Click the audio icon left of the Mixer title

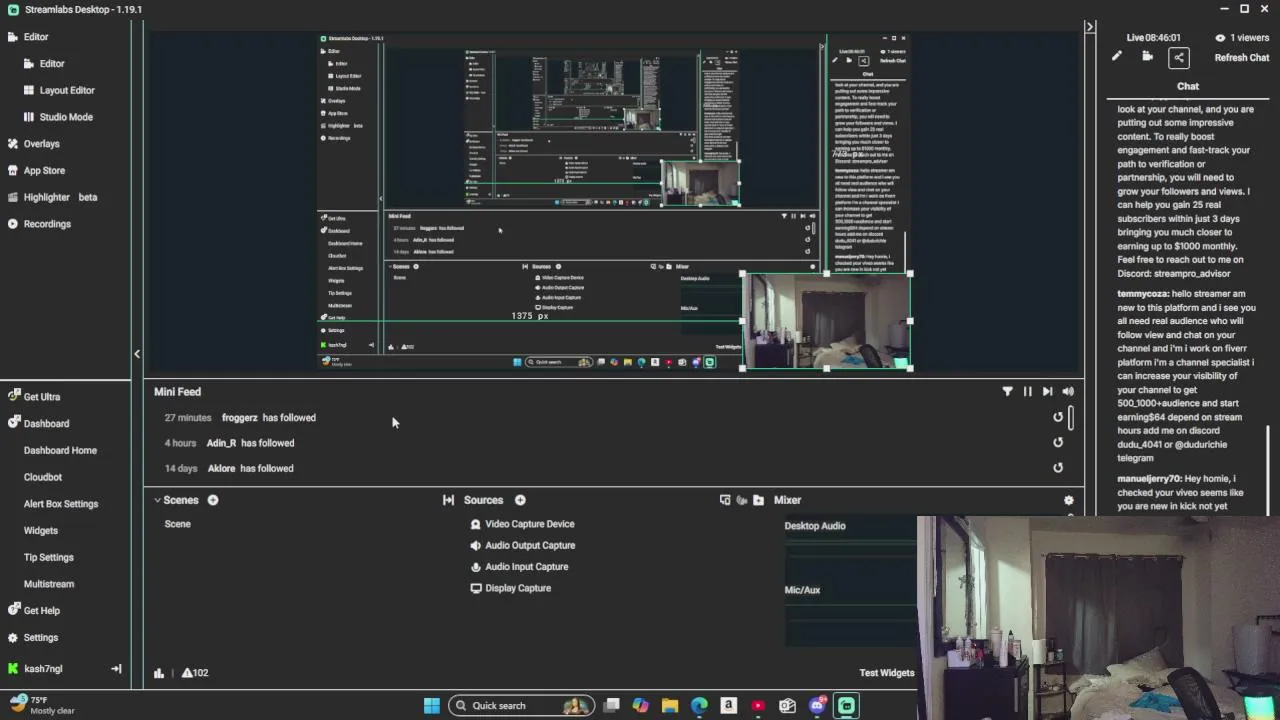(x=742, y=500)
